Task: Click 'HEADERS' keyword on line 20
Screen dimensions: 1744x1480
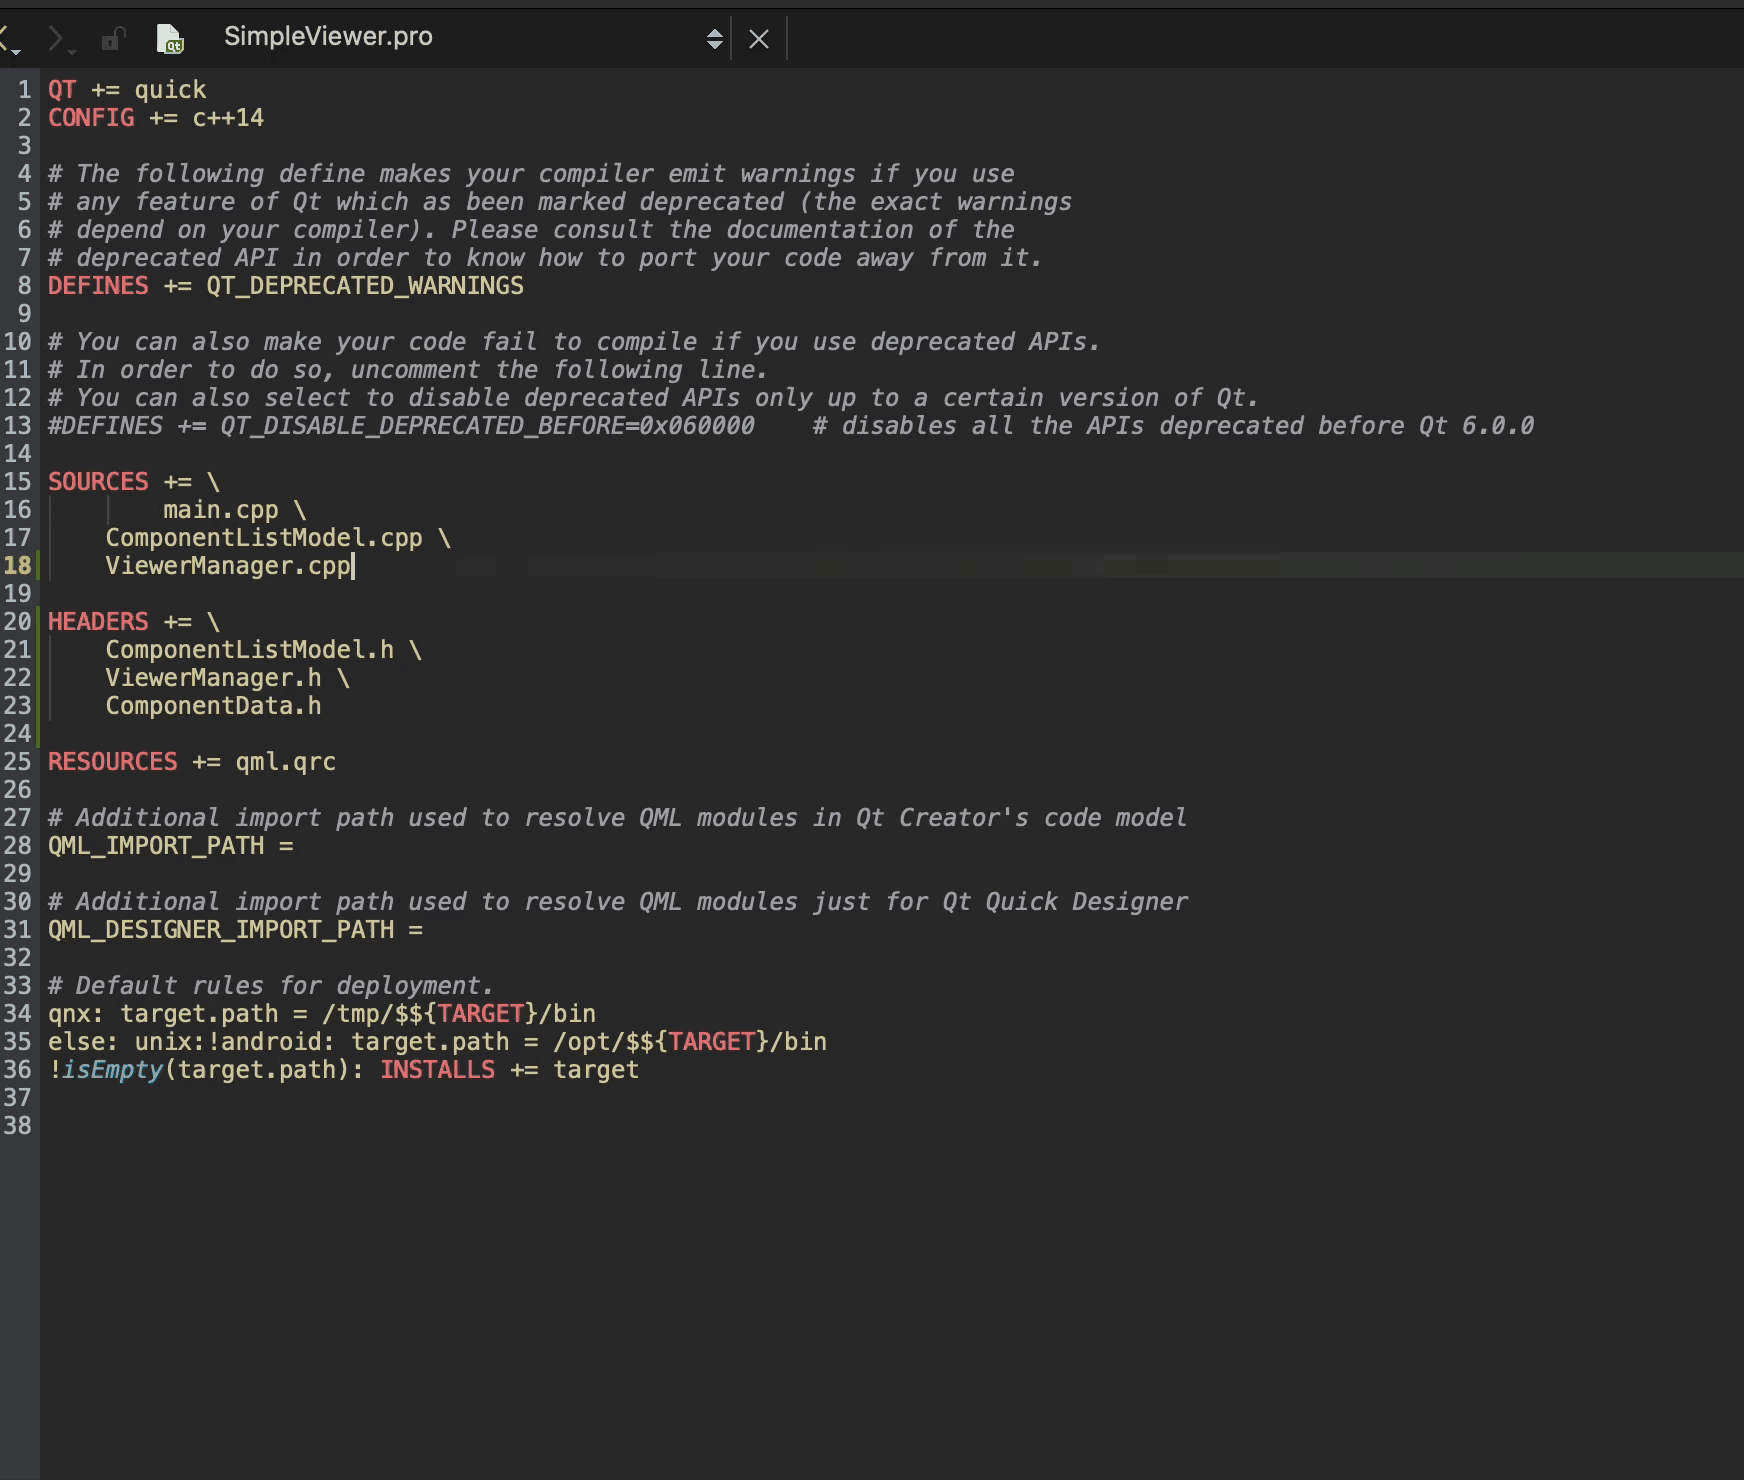Action: pyautogui.click(x=98, y=622)
